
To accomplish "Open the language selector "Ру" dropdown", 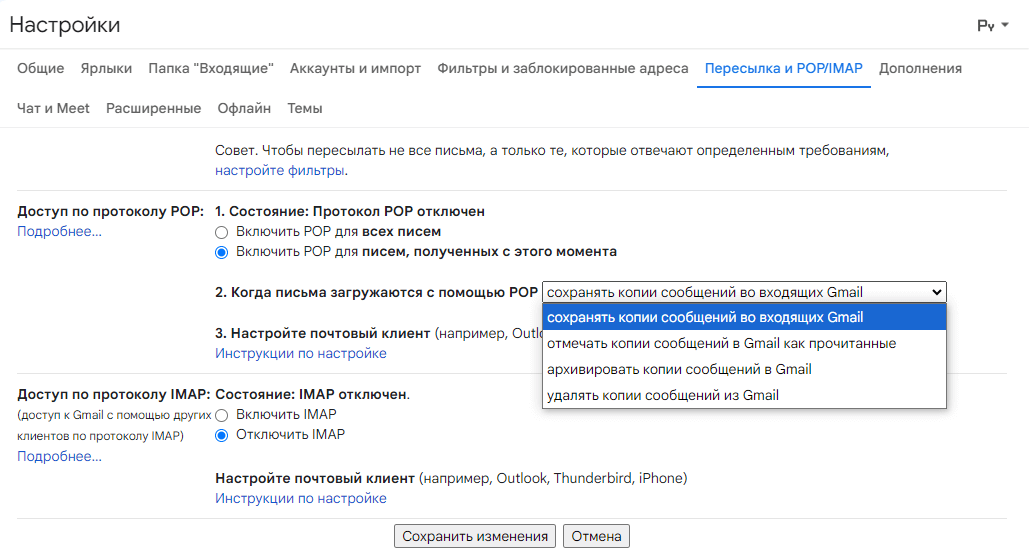I will 992,26.
